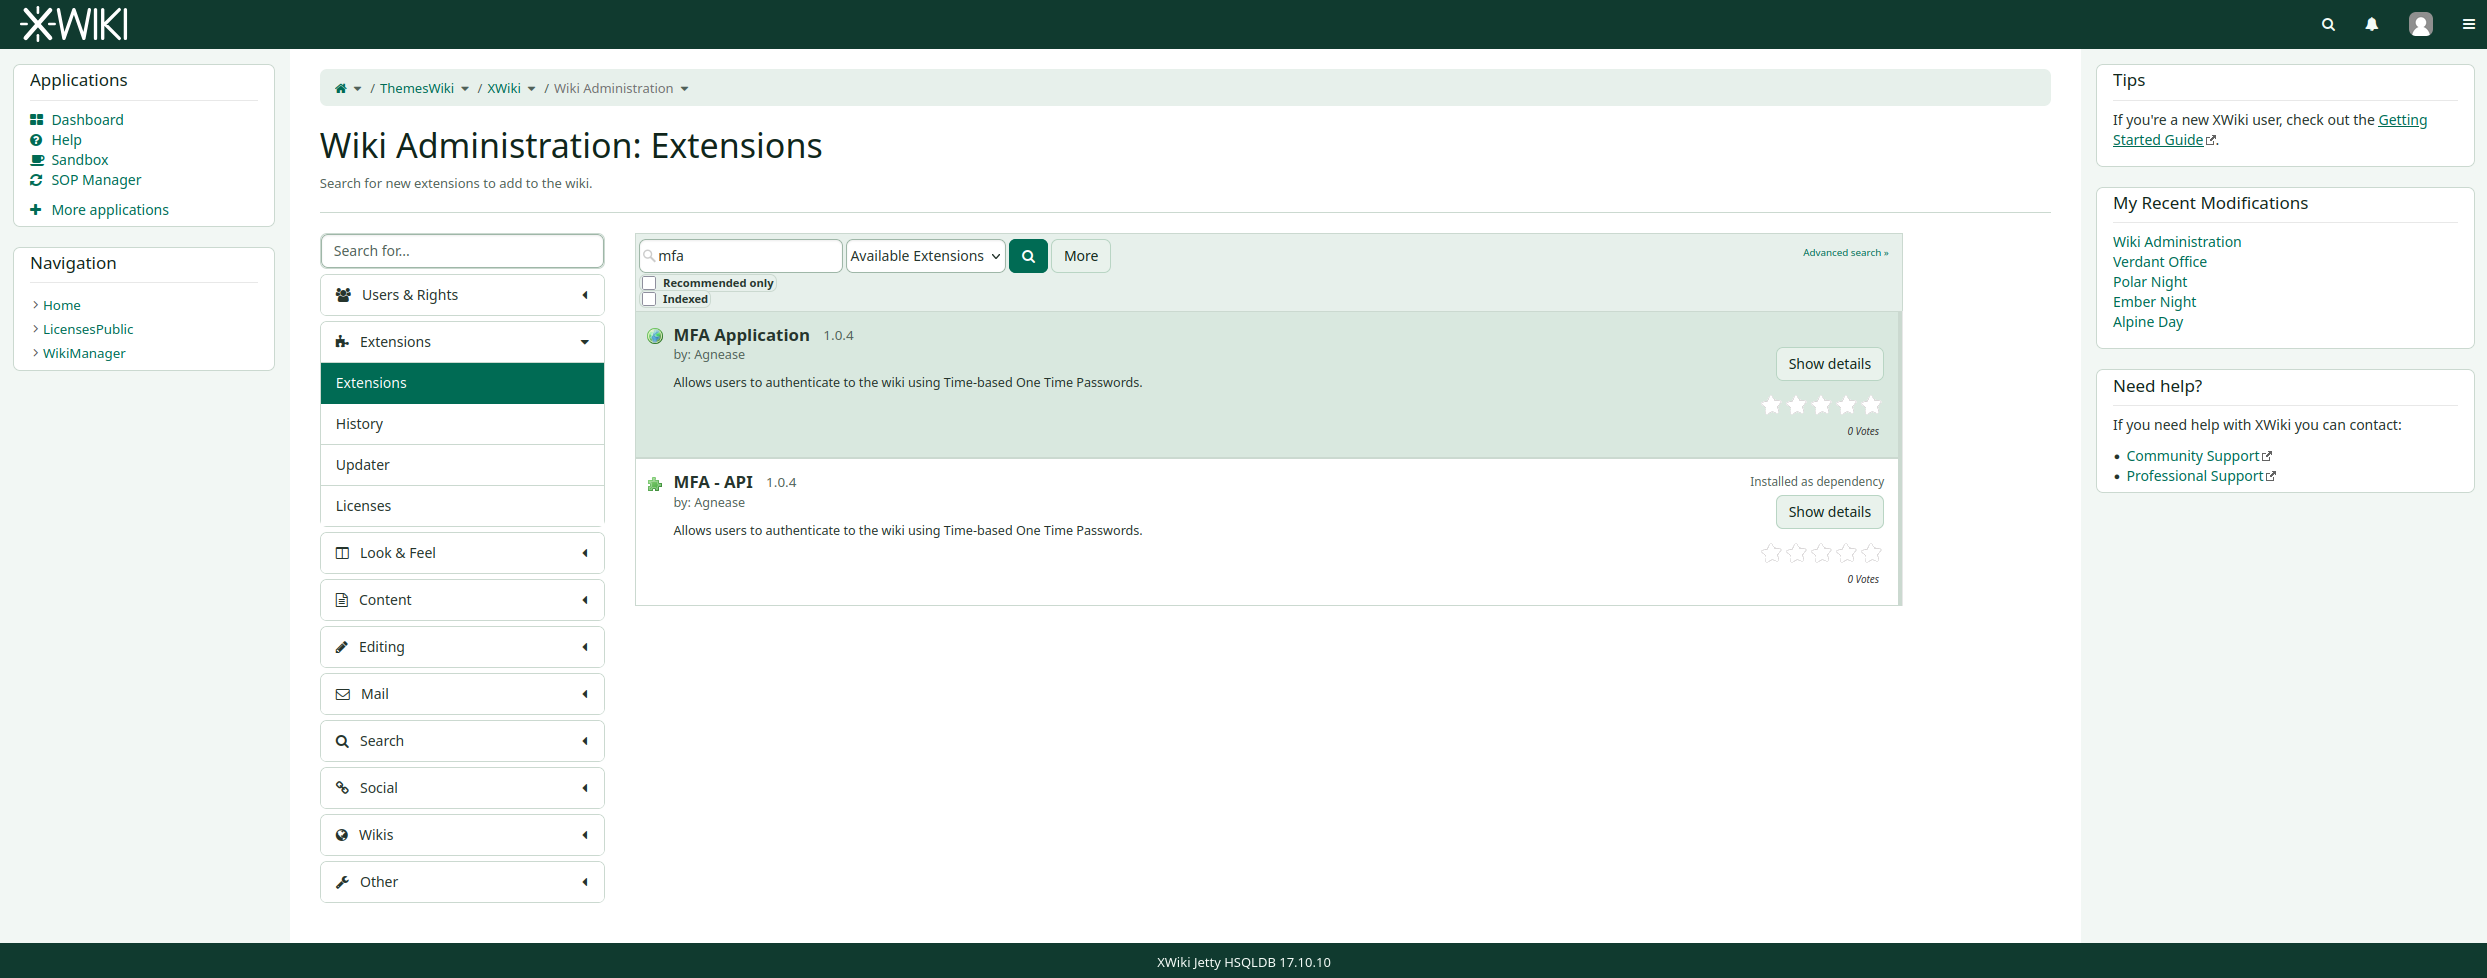2487x978 pixels.
Task: Open the Updater menu item
Action: tap(462, 465)
